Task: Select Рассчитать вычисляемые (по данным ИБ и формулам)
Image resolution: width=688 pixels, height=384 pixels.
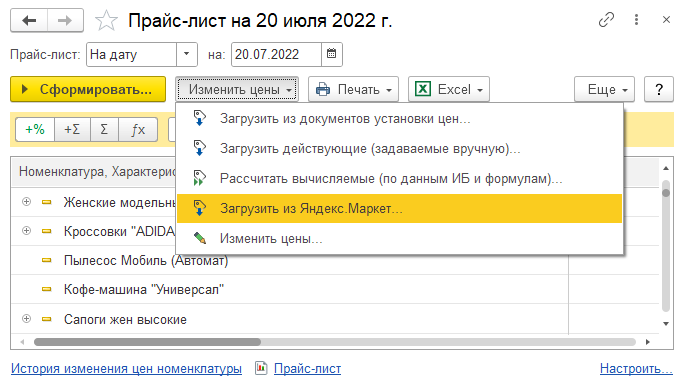Action: (x=399, y=179)
